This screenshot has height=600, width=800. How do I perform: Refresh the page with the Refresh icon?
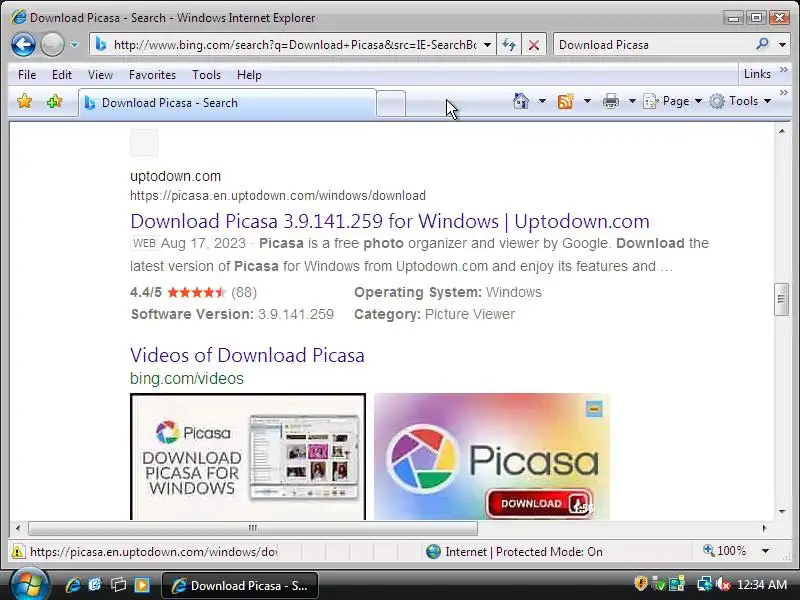(x=509, y=45)
